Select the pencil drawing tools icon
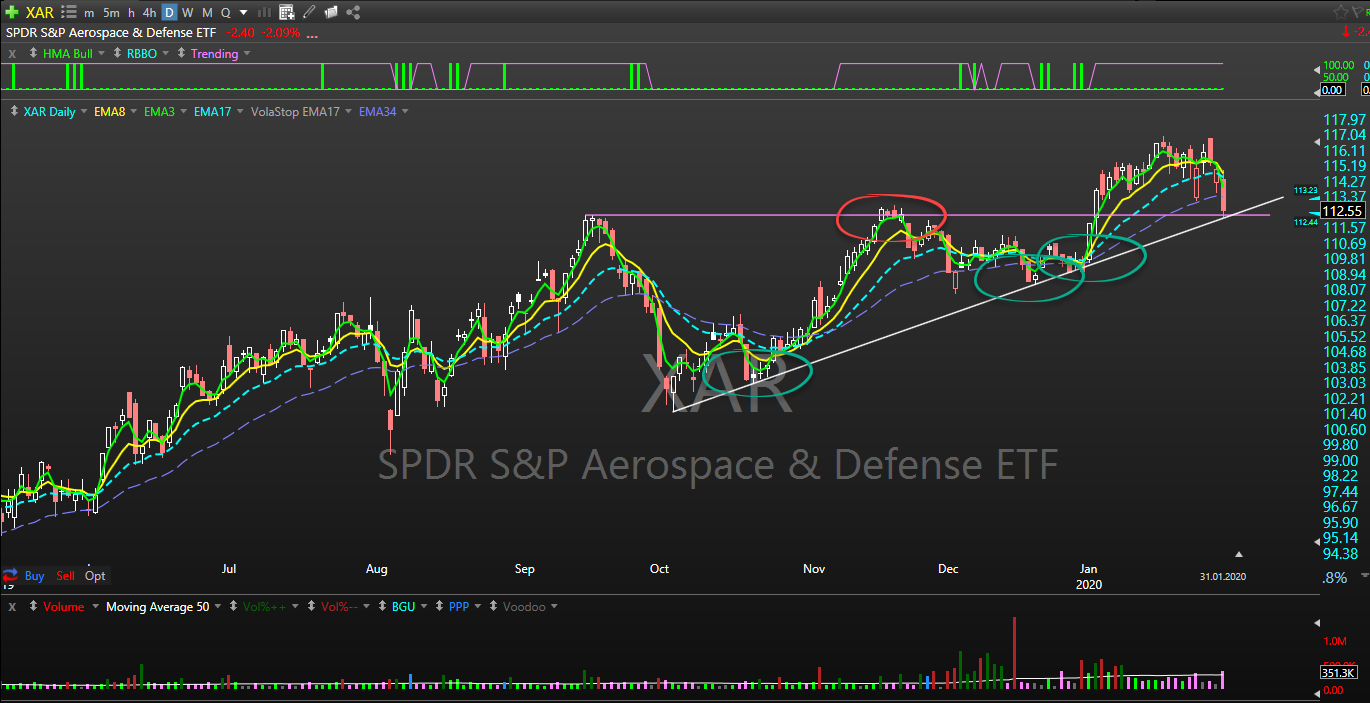 click(x=309, y=13)
